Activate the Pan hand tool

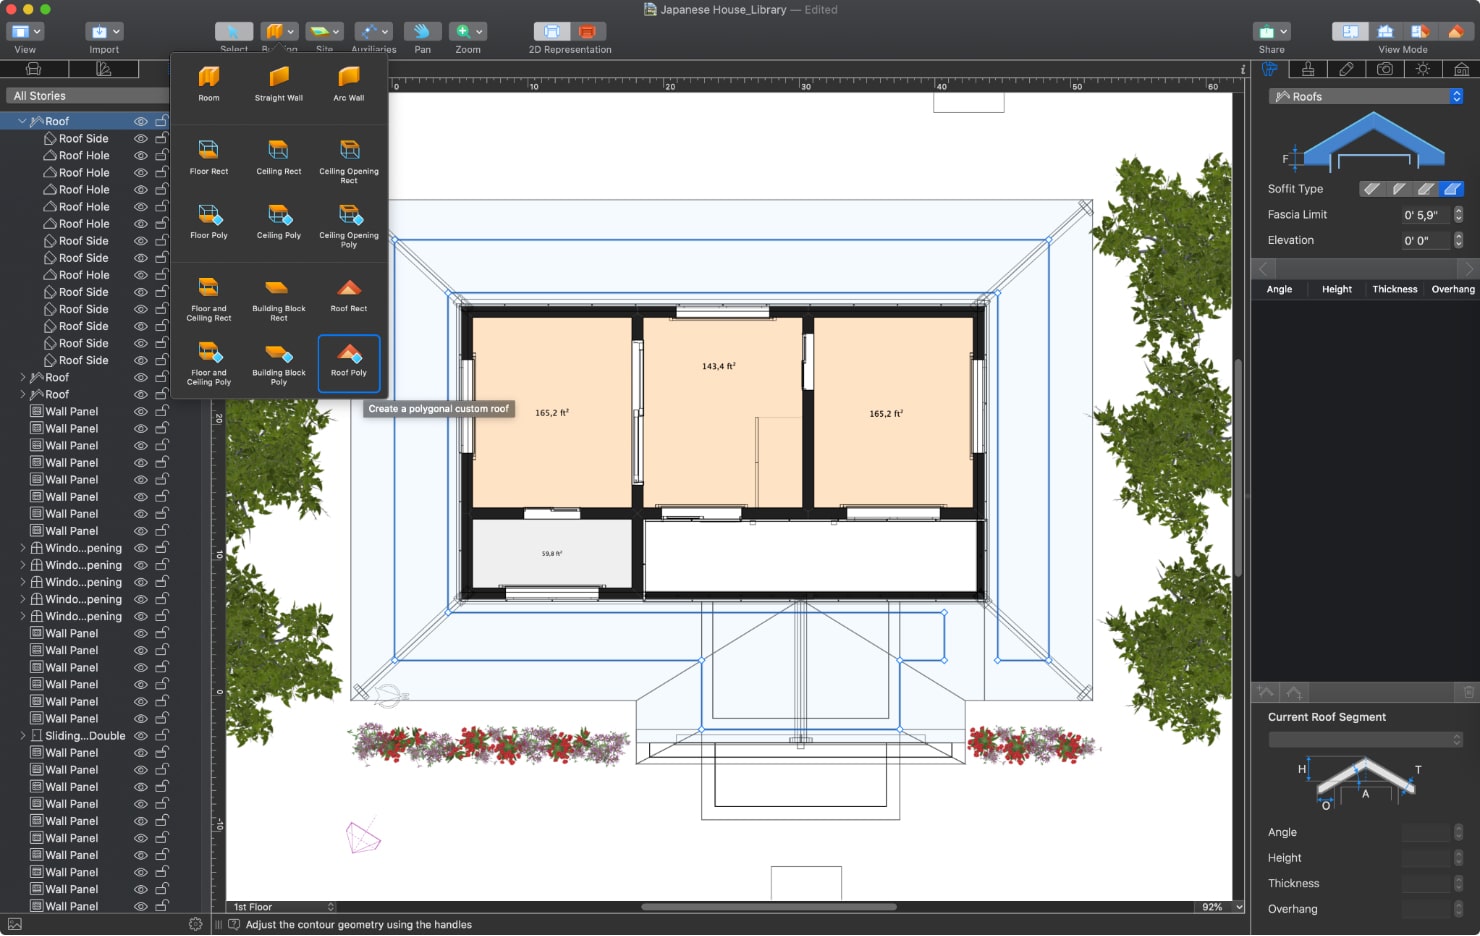click(423, 31)
